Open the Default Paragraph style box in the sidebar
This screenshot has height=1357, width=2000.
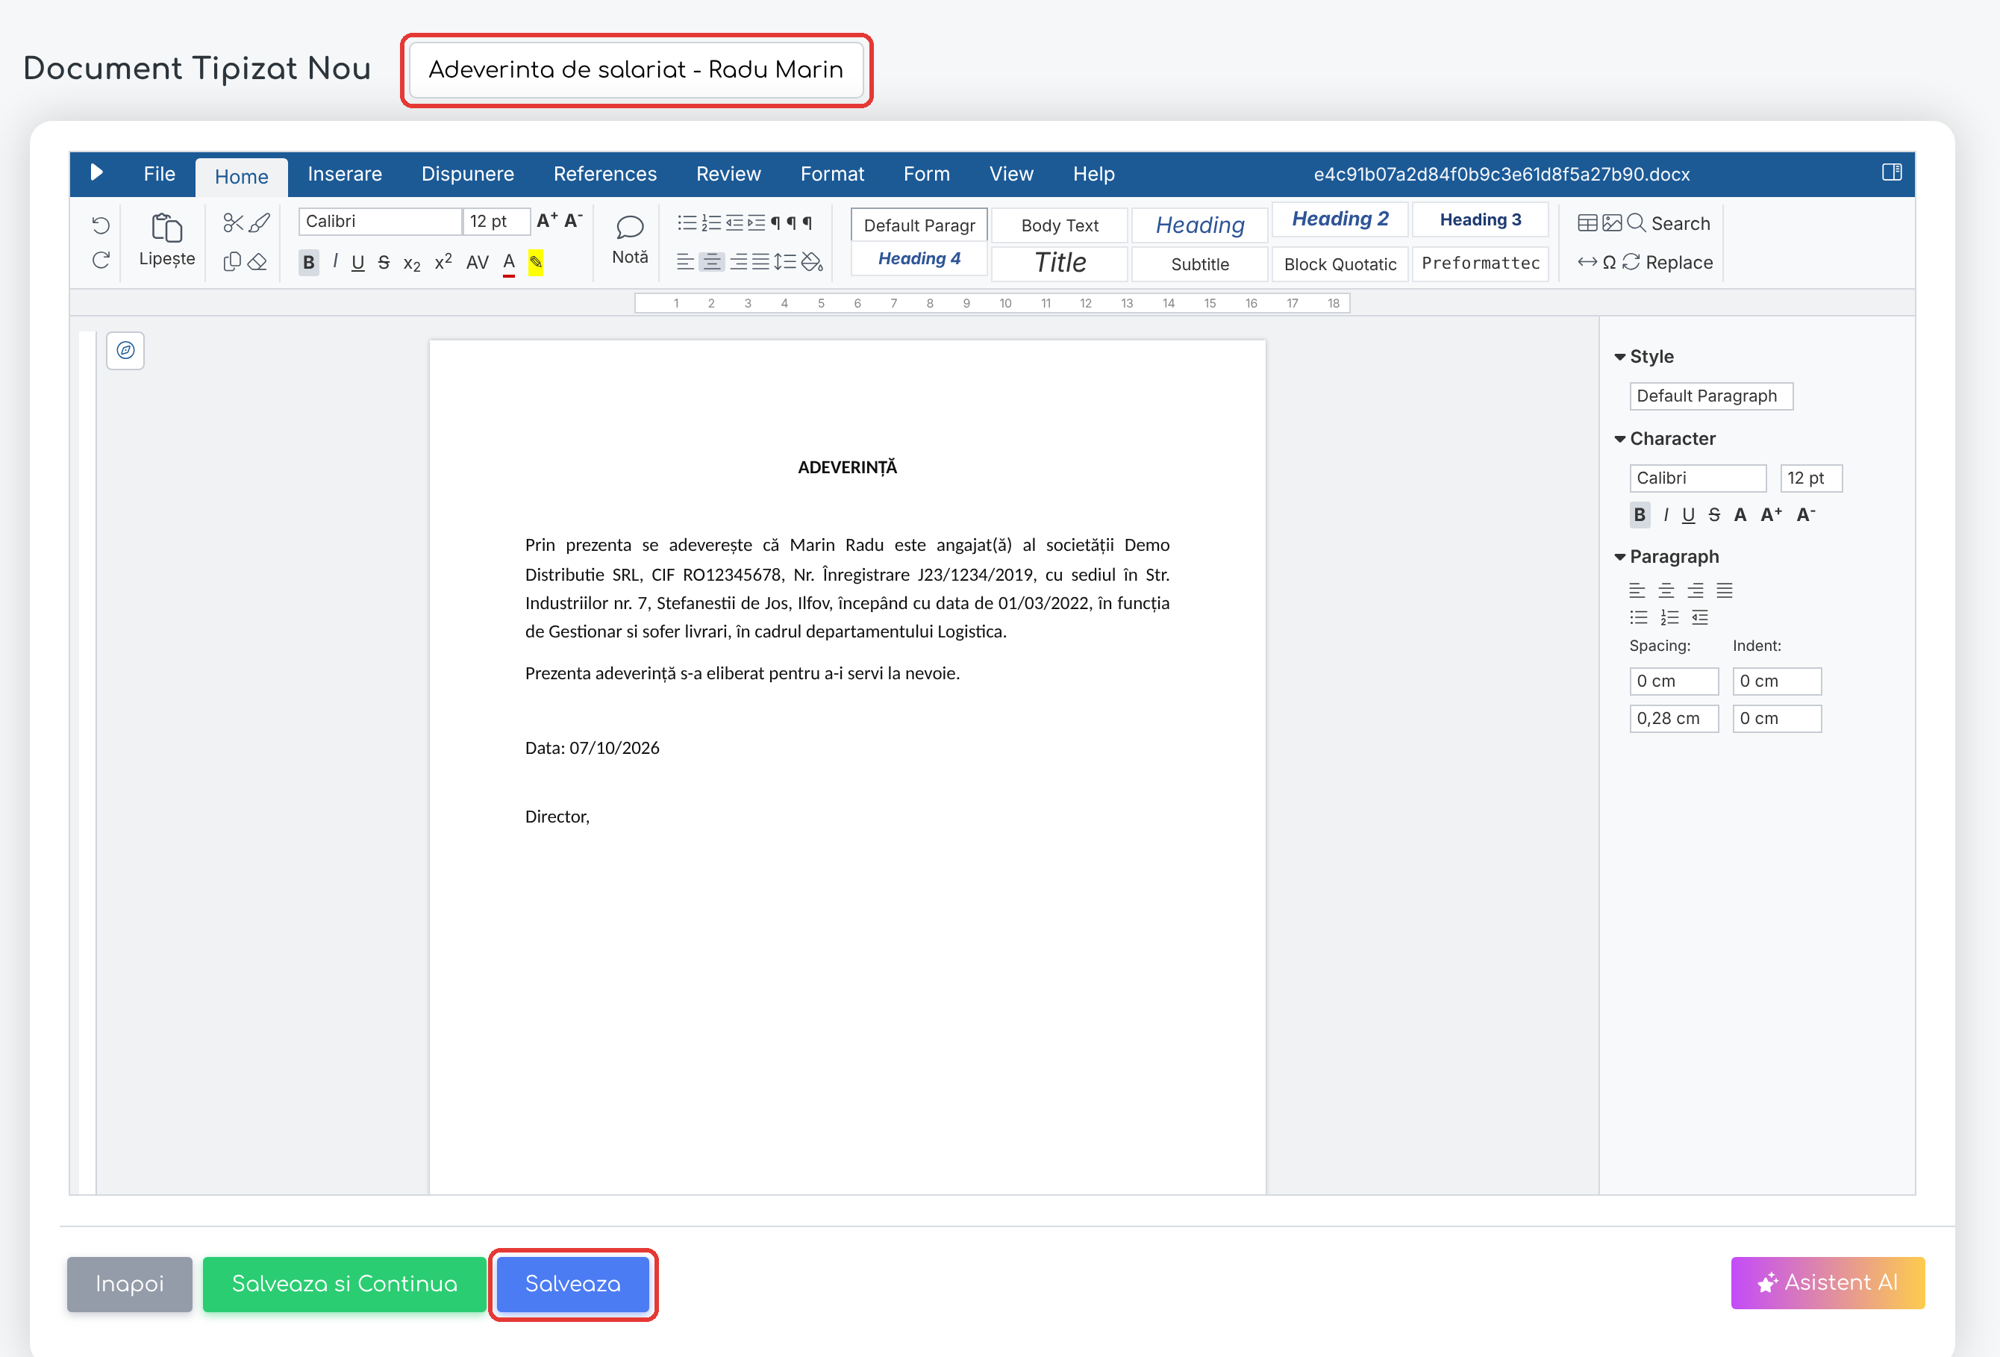(x=1711, y=396)
